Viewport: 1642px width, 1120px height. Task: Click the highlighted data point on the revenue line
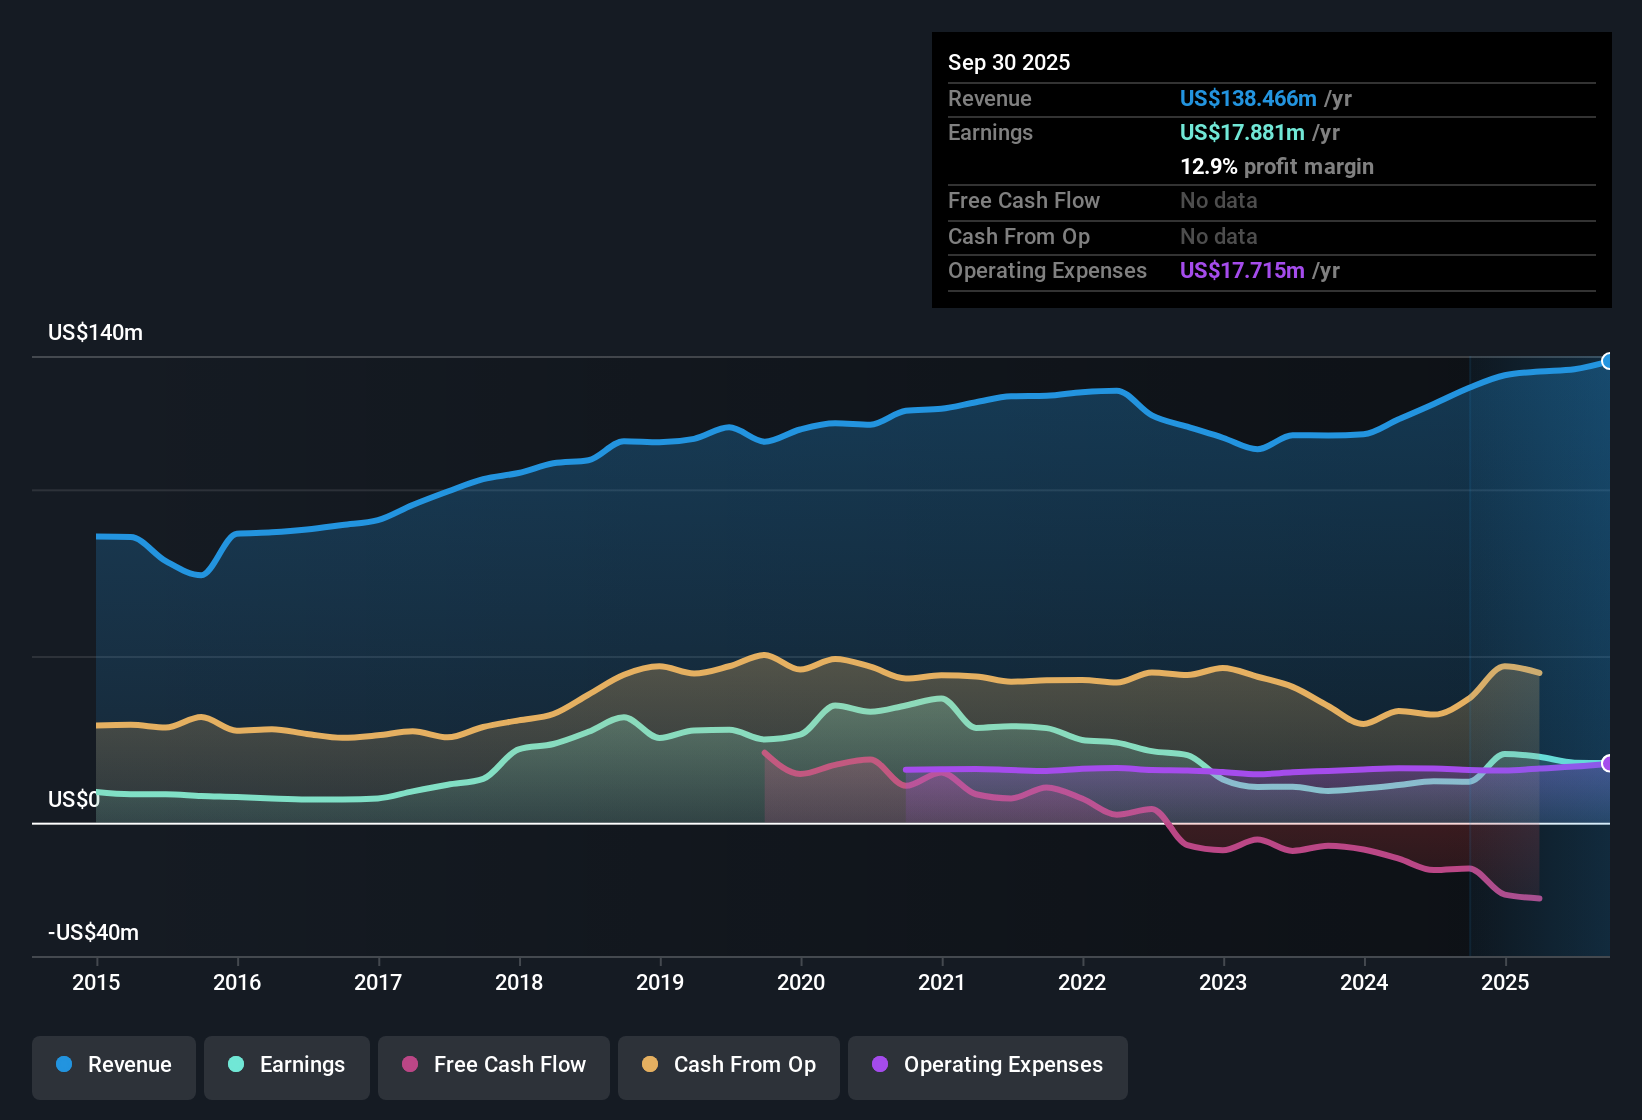[1608, 361]
